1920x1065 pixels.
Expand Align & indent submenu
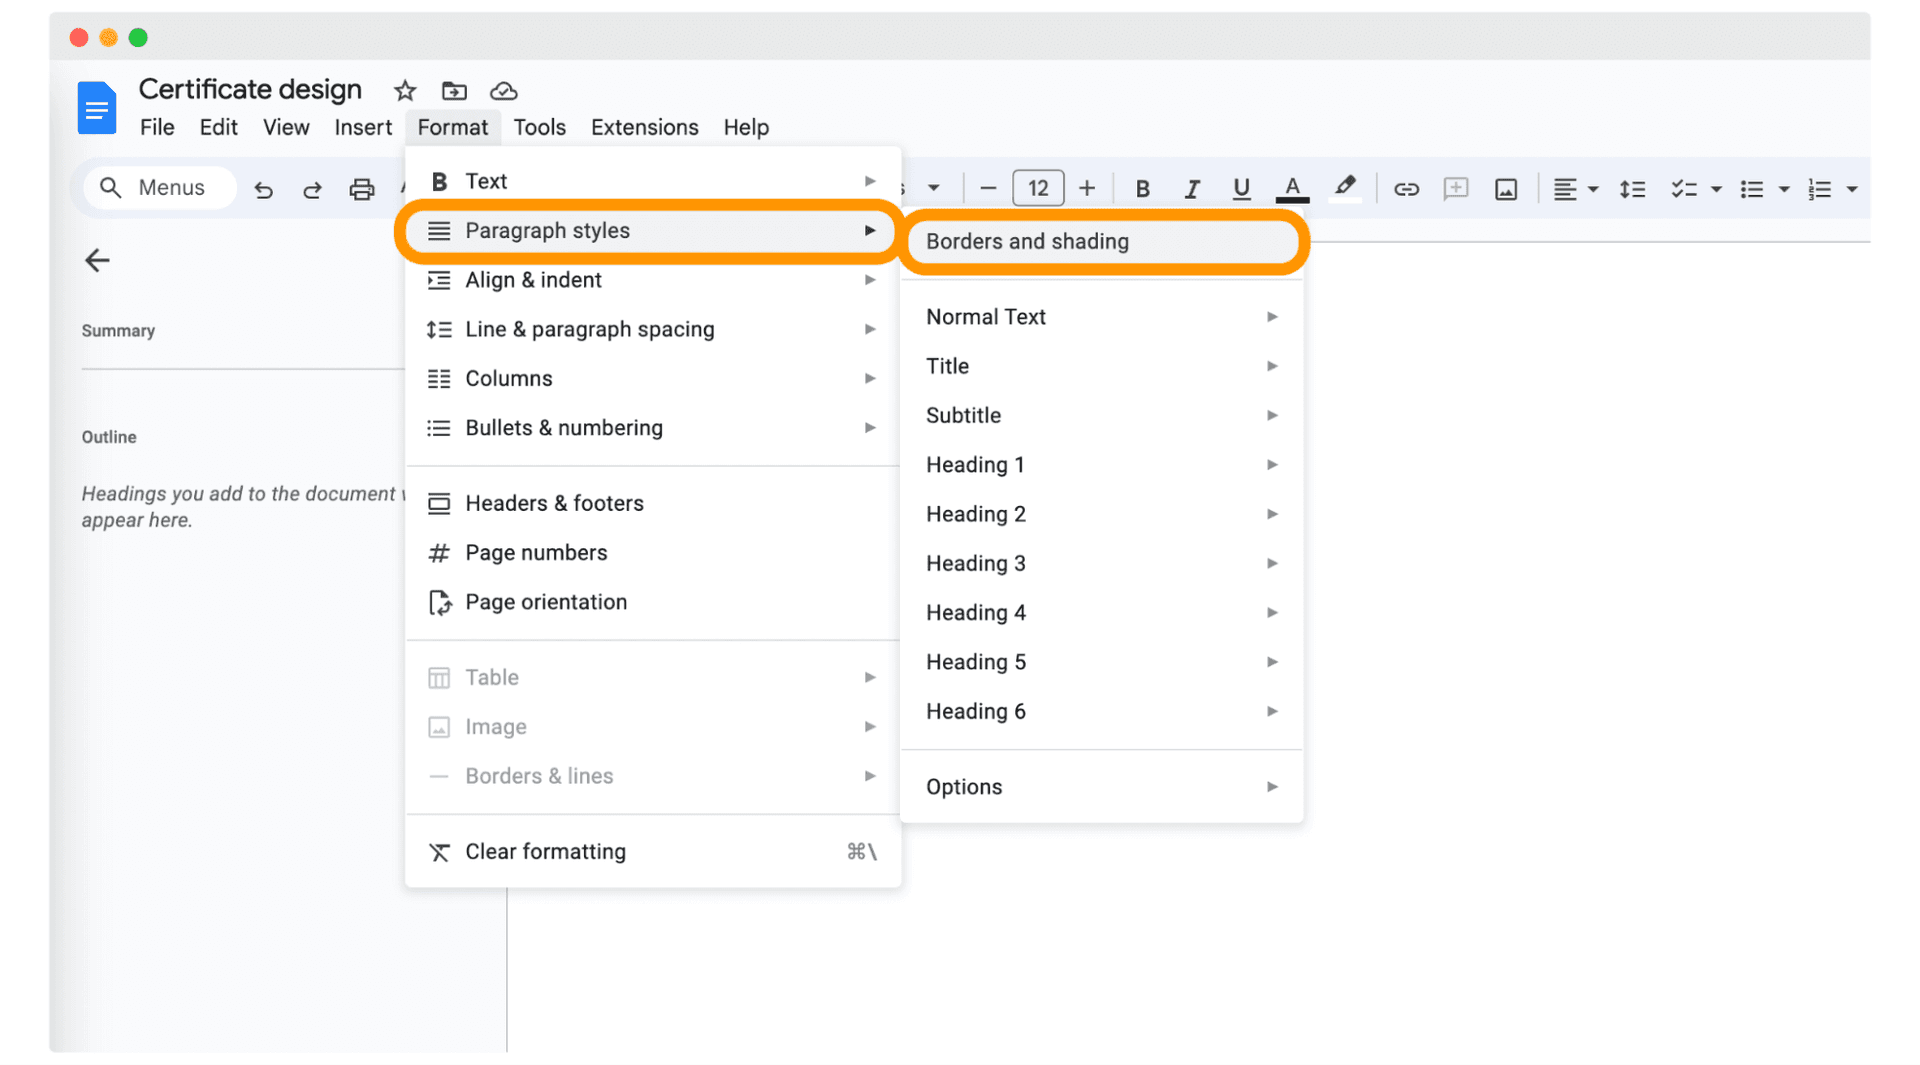point(653,280)
